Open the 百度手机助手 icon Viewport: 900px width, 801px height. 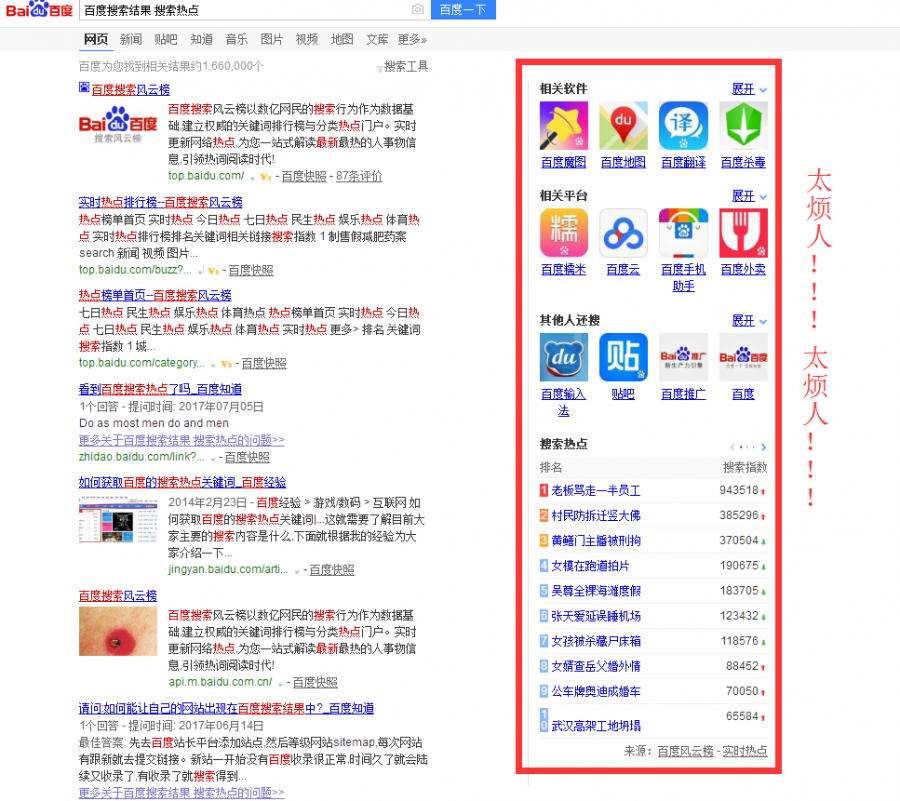(683, 232)
